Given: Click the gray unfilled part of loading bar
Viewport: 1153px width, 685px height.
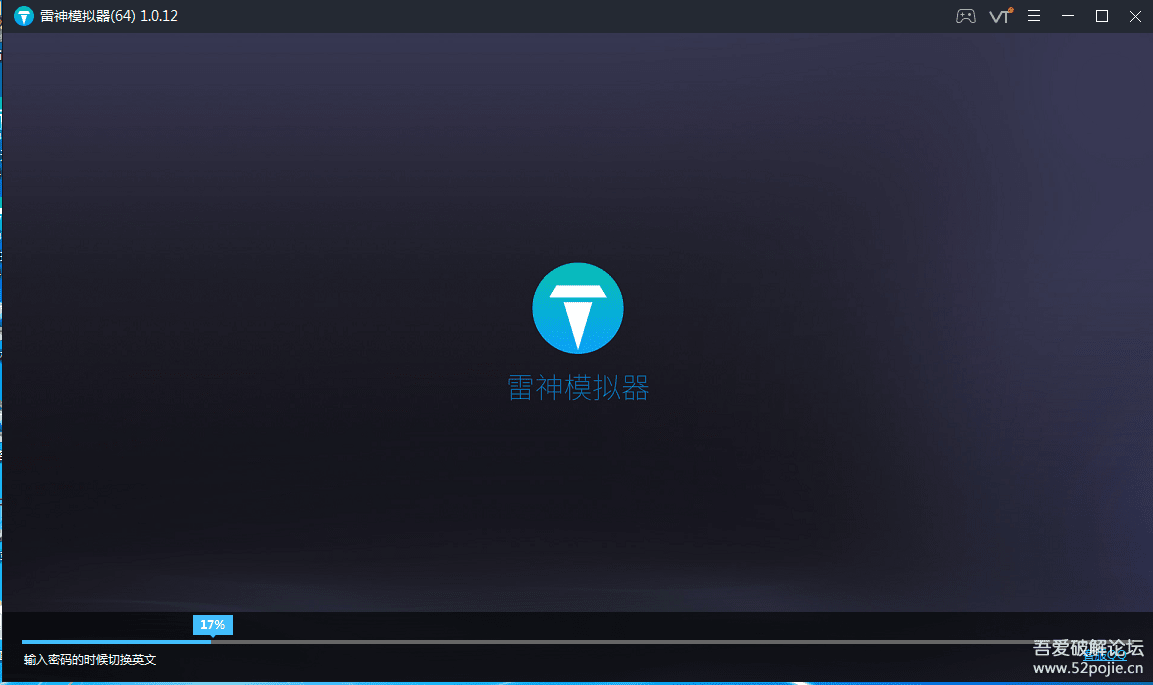Looking at the screenshot, I should [600, 641].
